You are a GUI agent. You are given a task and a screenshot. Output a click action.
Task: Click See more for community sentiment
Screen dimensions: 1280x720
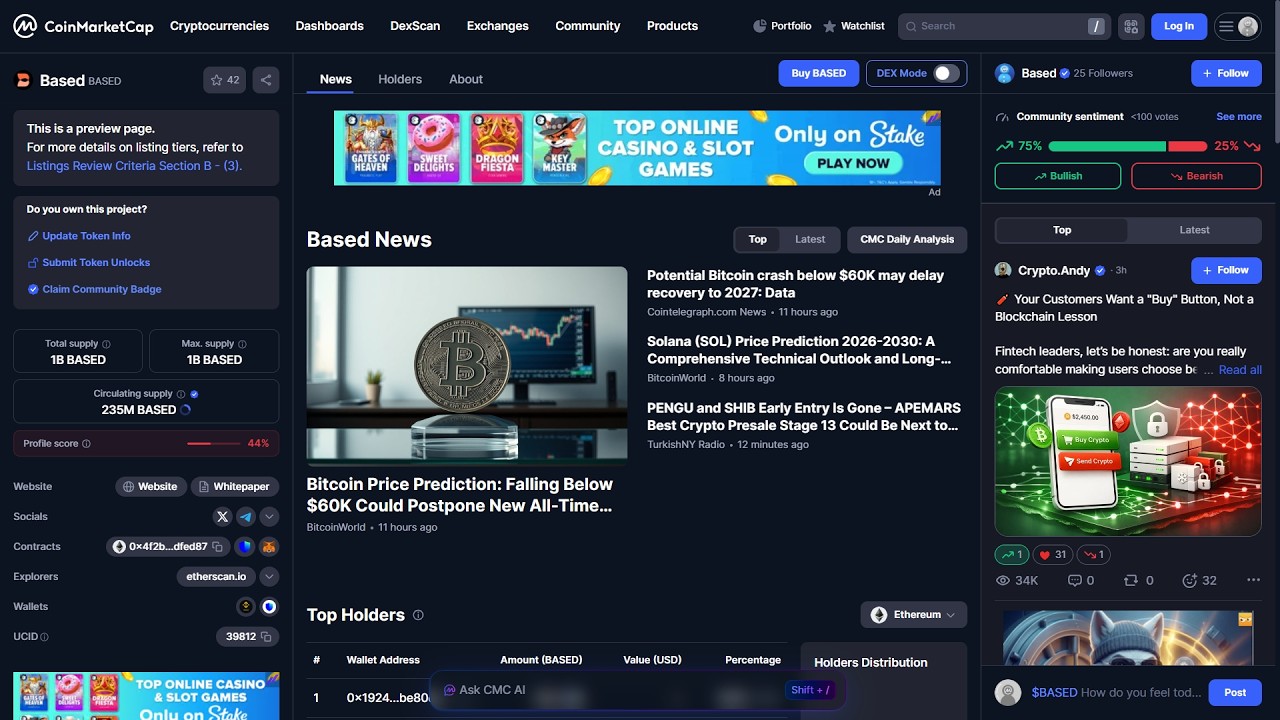(x=1239, y=117)
